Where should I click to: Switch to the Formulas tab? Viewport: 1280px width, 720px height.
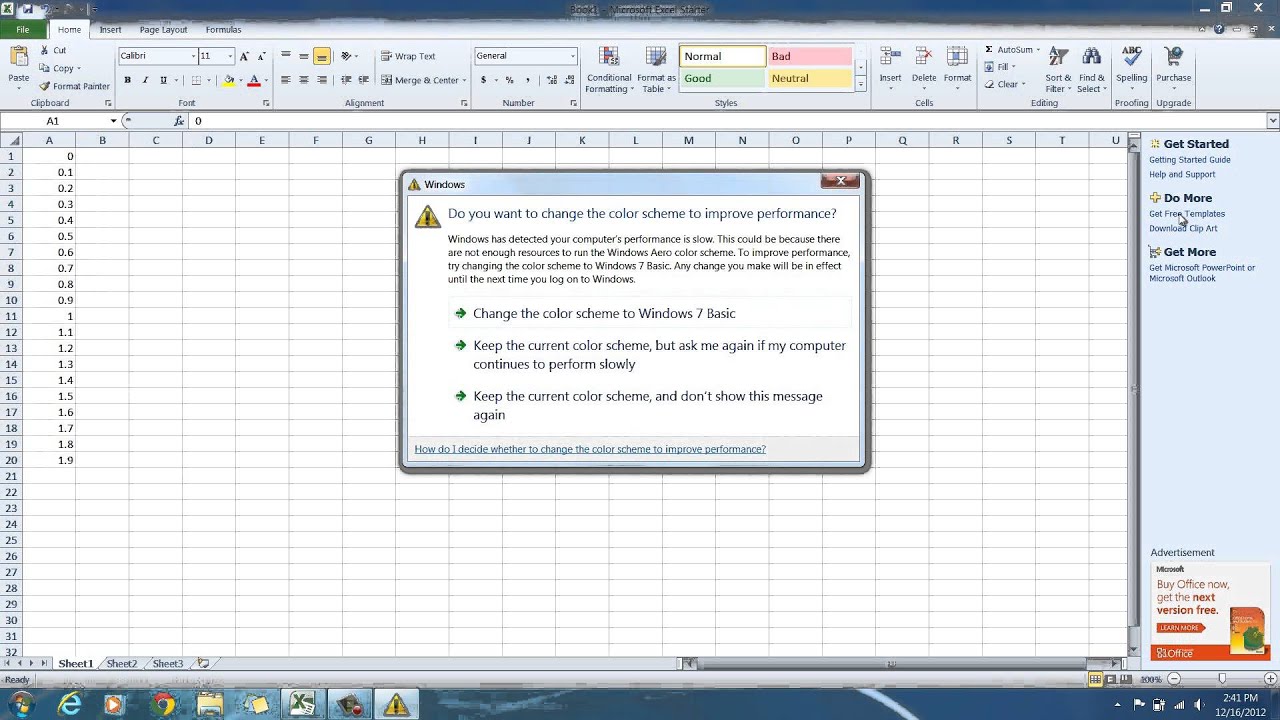click(223, 29)
